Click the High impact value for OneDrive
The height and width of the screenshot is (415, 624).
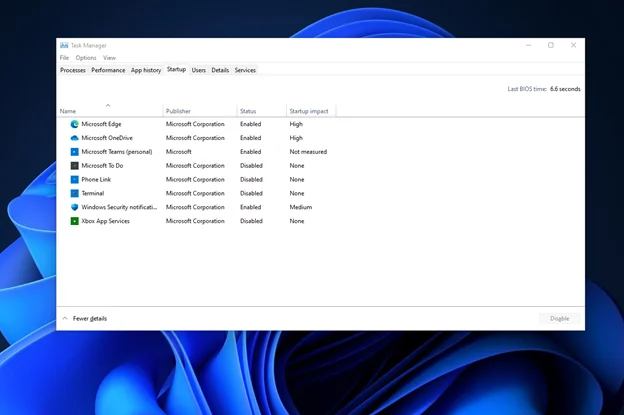click(296, 138)
